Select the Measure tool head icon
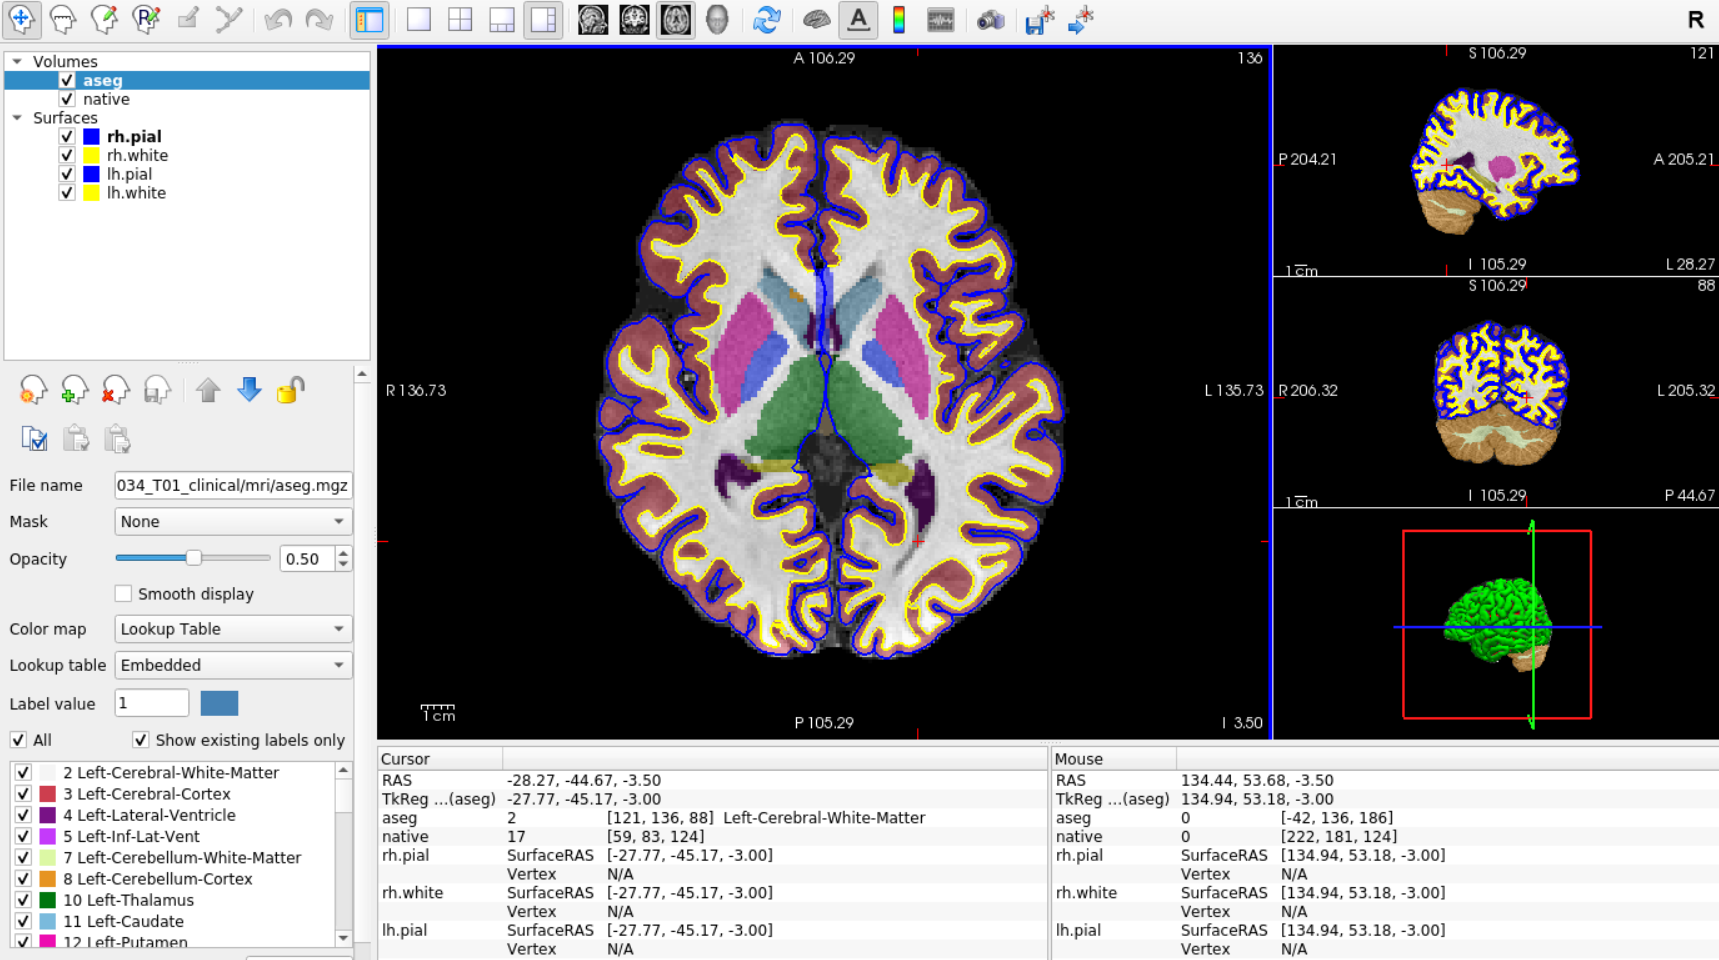 click(63, 19)
